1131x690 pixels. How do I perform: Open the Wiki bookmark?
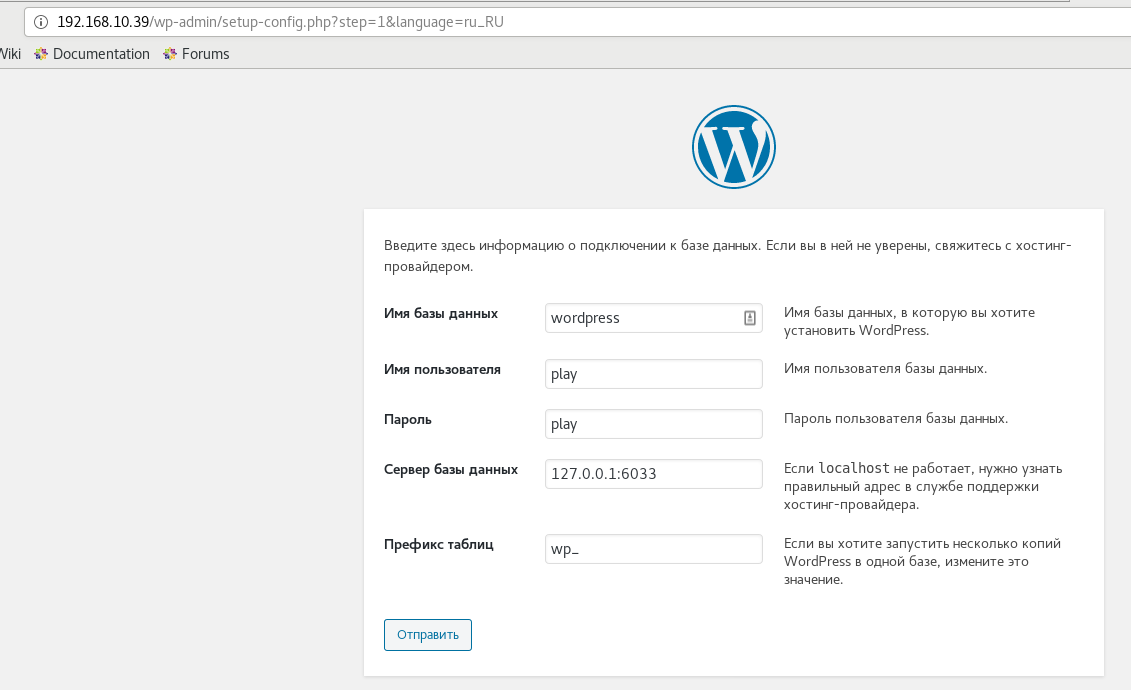[x=10, y=54]
